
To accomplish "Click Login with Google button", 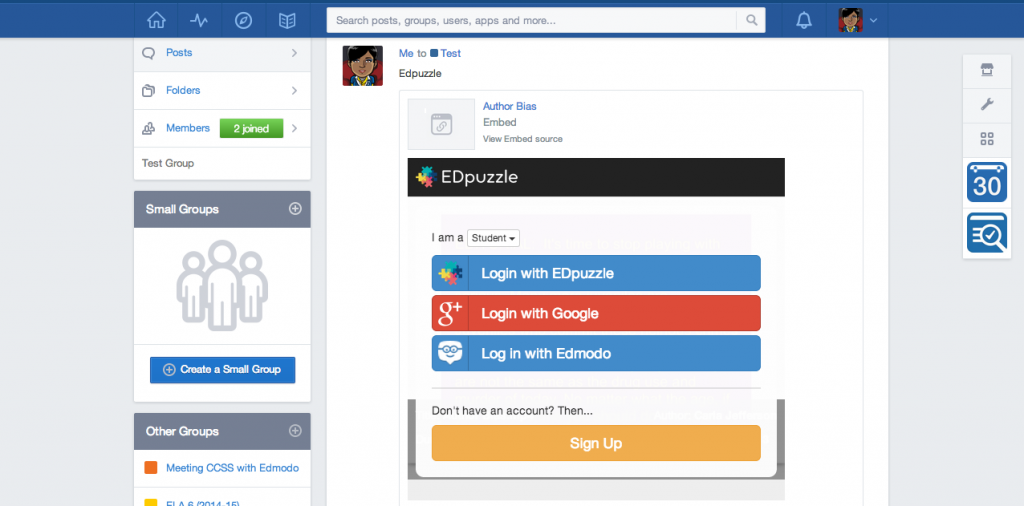I will (x=596, y=313).
